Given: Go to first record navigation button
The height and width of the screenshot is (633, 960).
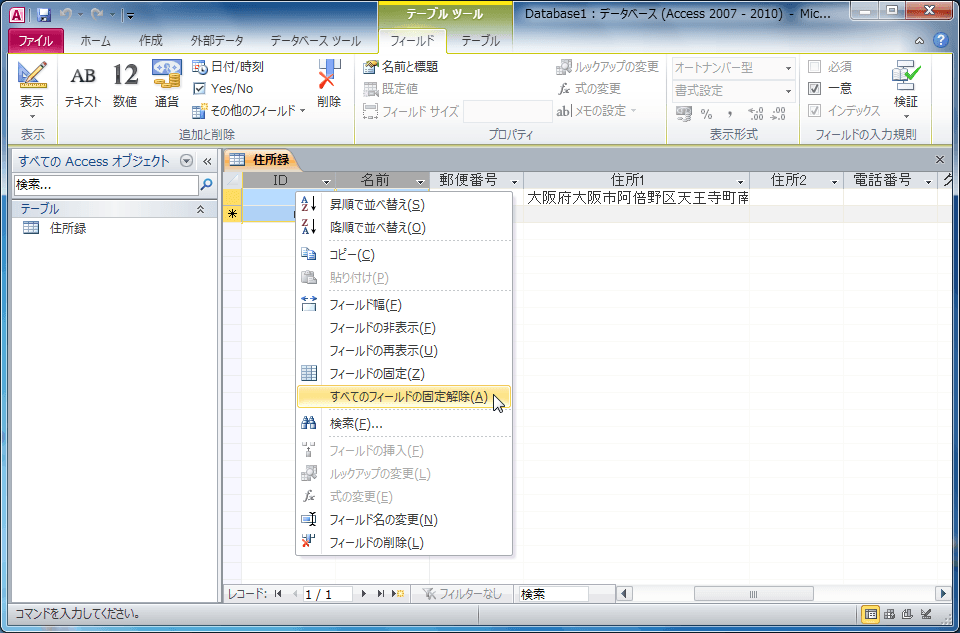Looking at the screenshot, I should (x=279, y=594).
